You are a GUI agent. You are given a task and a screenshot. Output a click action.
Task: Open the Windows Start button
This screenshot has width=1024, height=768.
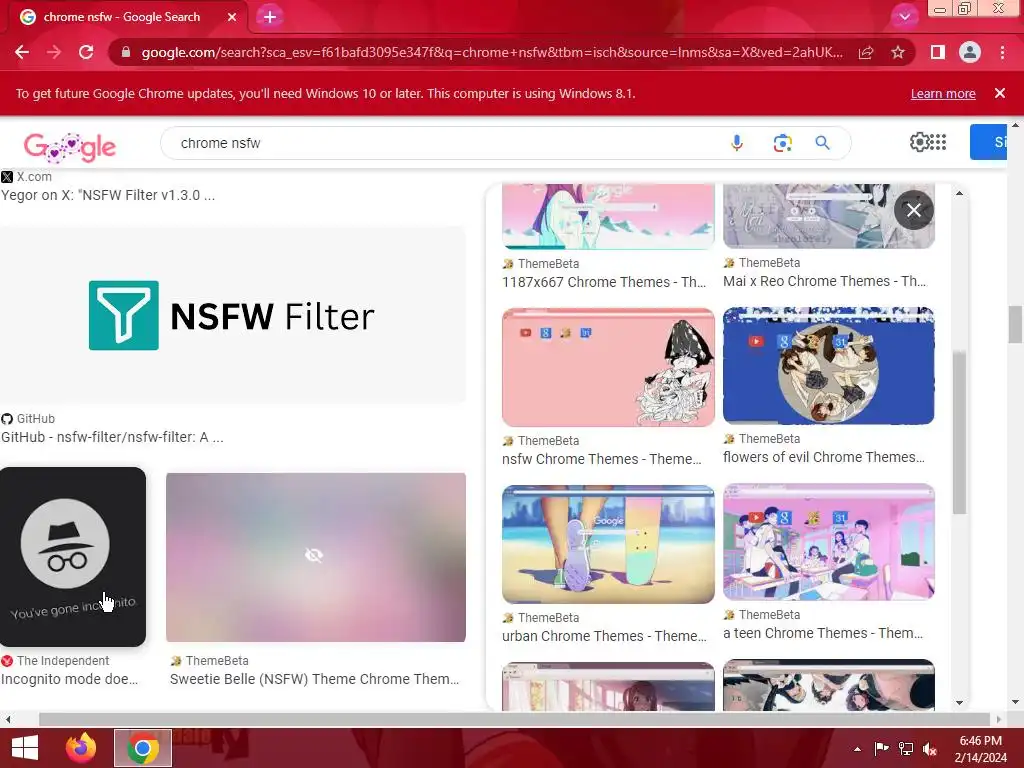pyautogui.click(x=25, y=748)
